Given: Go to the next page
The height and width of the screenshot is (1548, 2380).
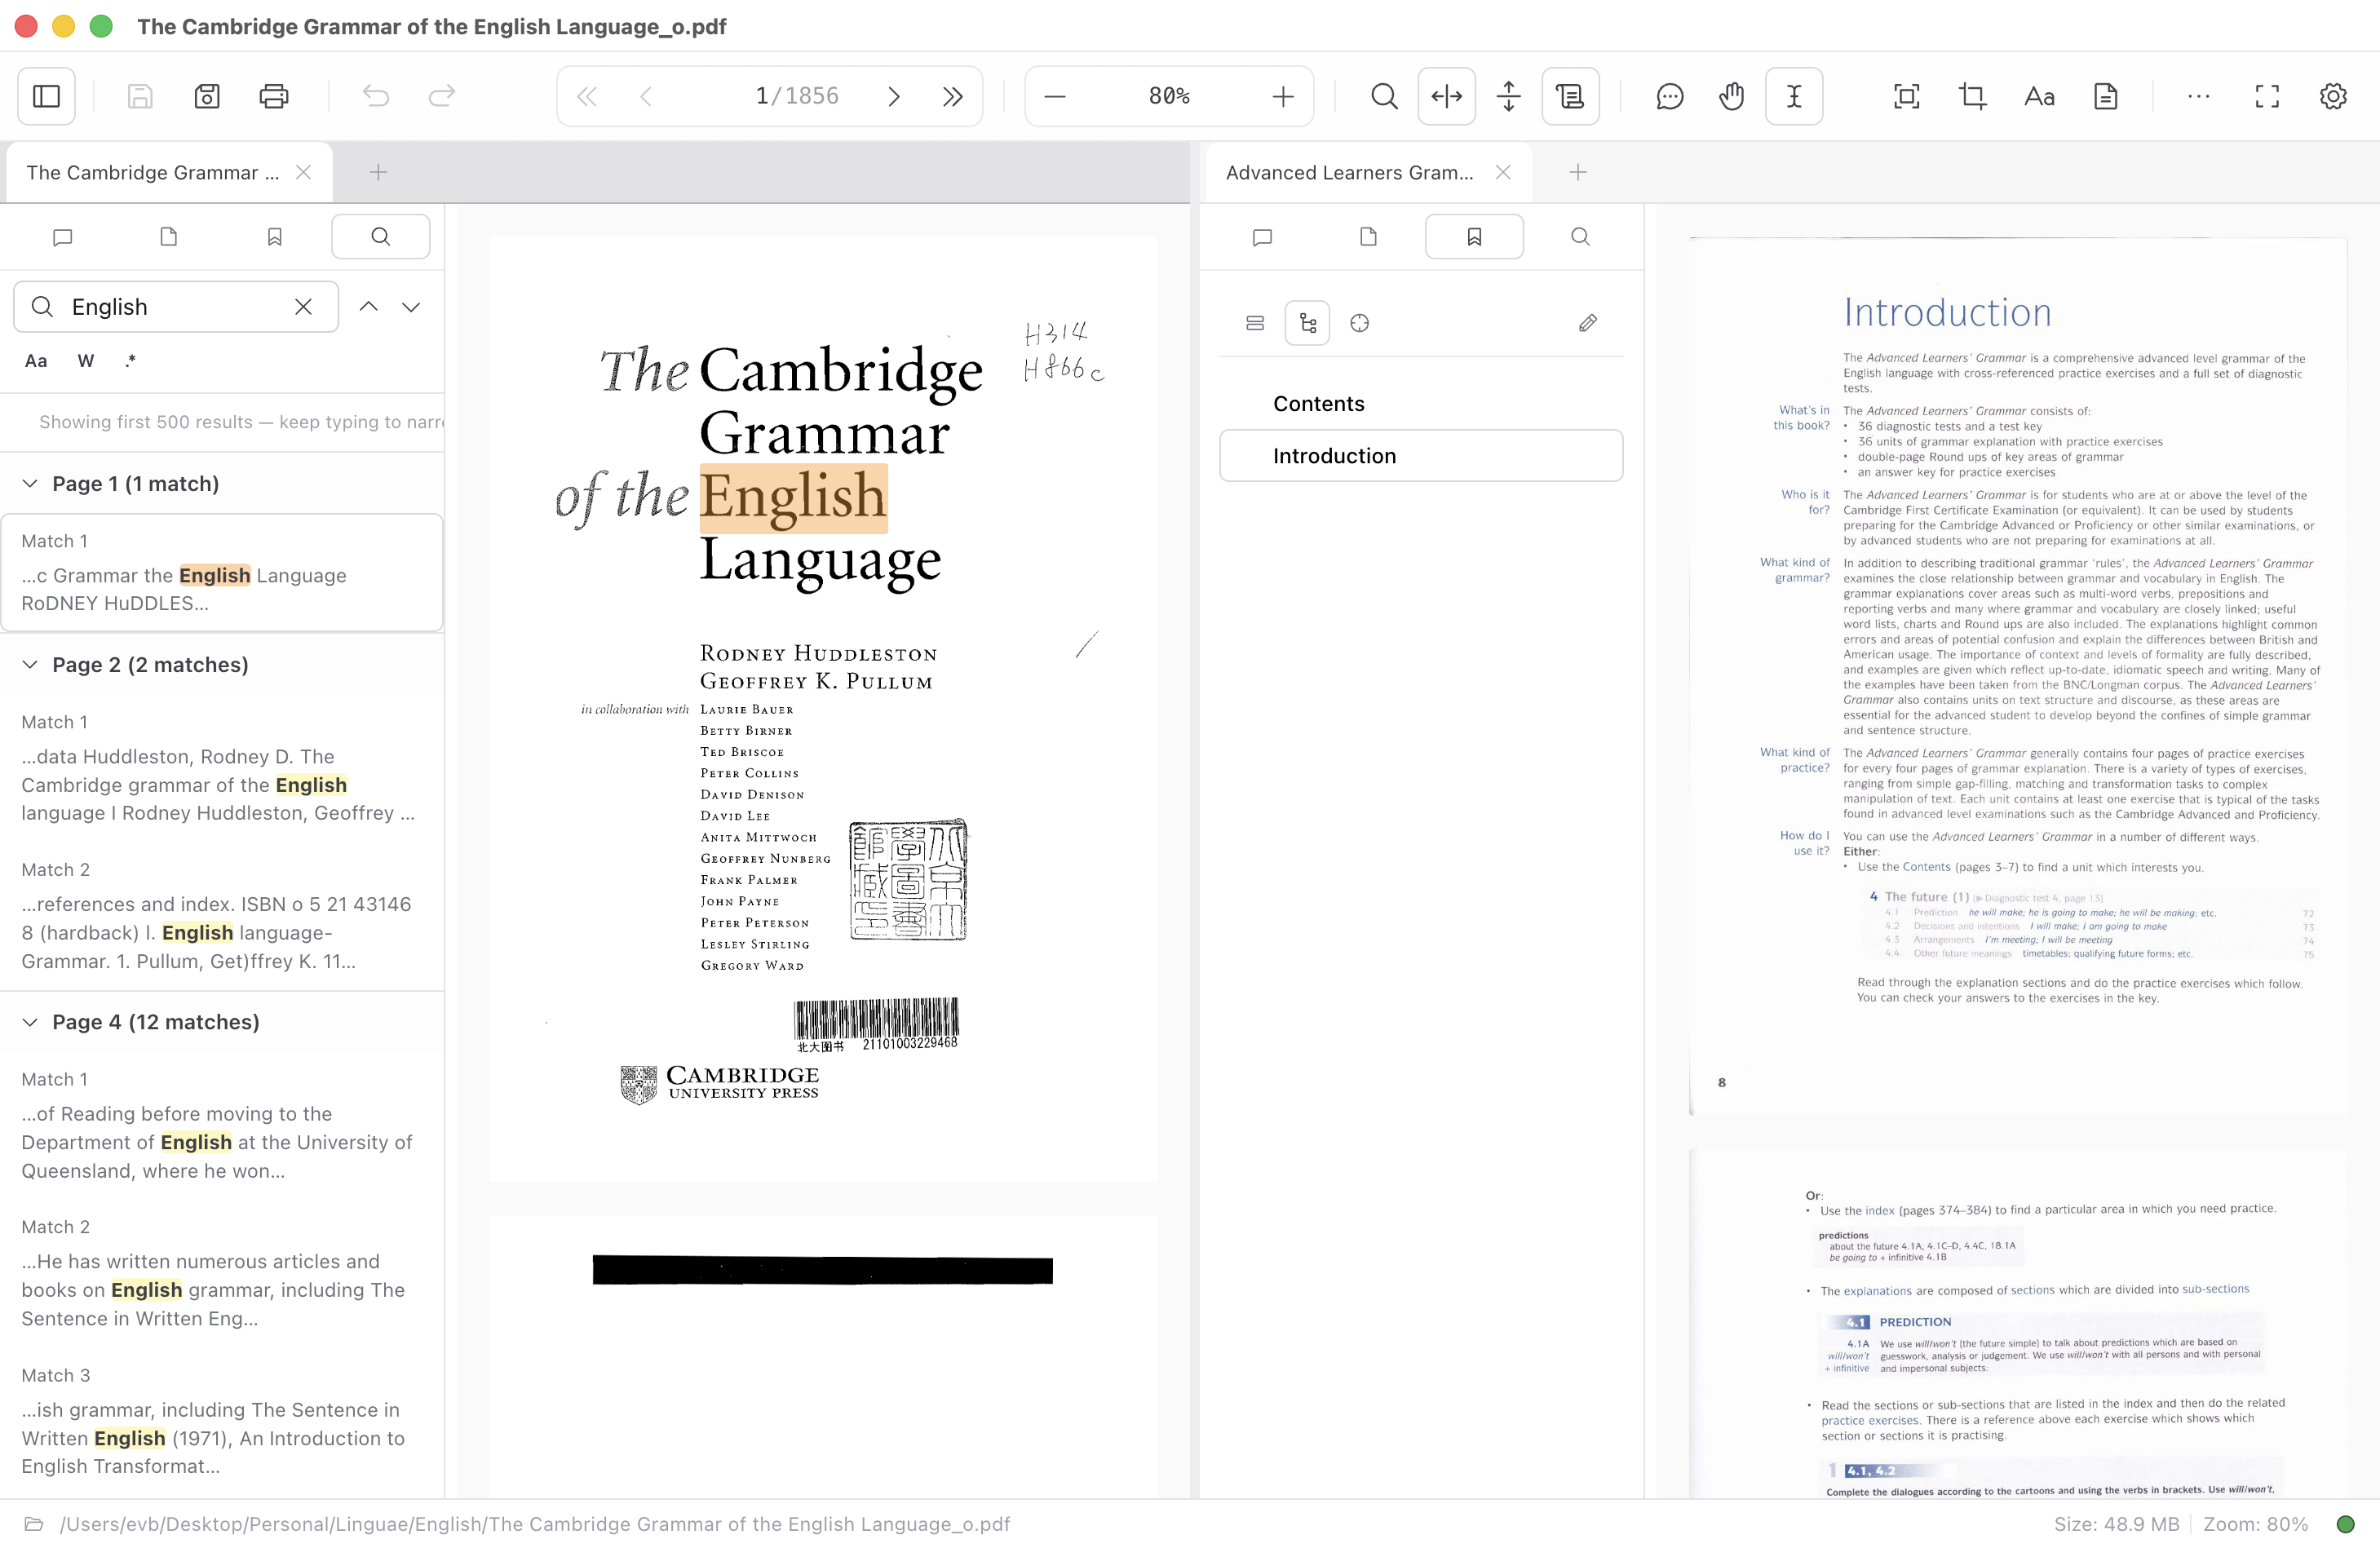Looking at the screenshot, I should click(894, 96).
